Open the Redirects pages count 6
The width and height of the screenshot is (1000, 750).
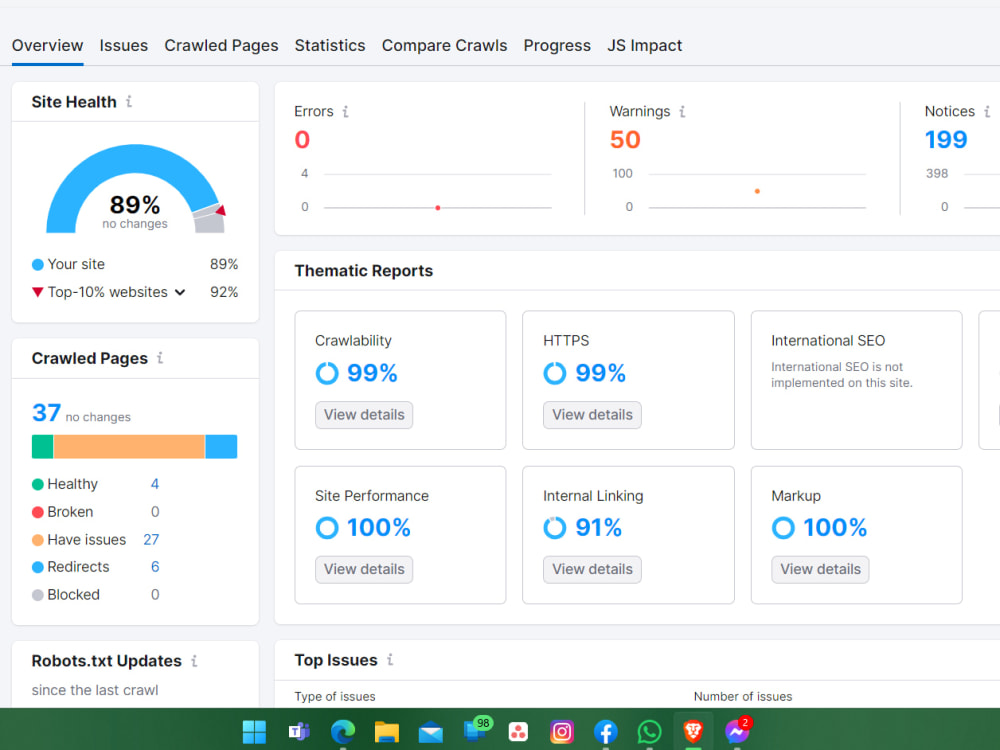pyautogui.click(x=155, y=567)
